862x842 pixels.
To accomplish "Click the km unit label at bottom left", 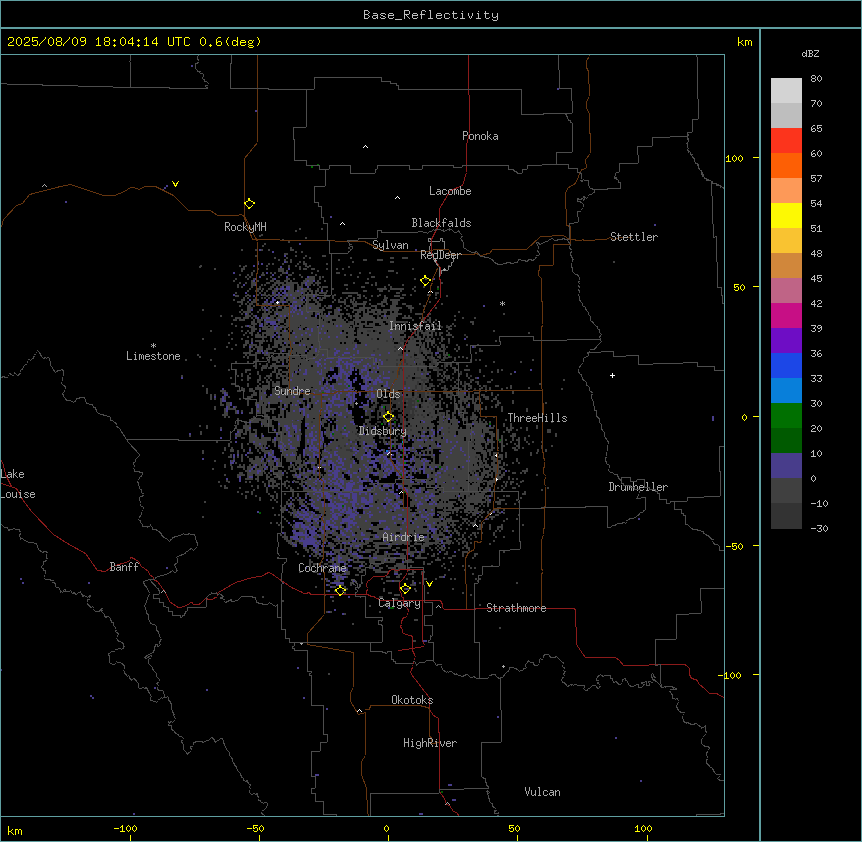I will point(15,830).
